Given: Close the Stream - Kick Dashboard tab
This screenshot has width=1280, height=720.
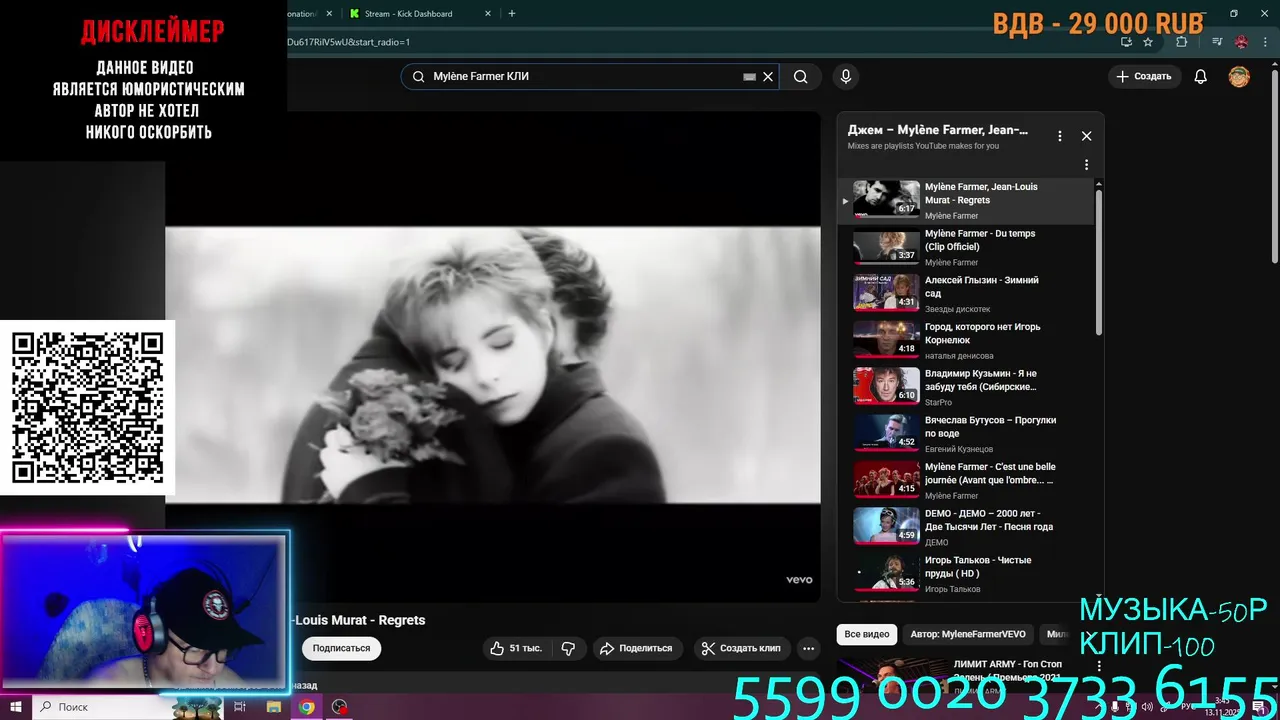Looking at the screenshot, I should coord(488,14).
